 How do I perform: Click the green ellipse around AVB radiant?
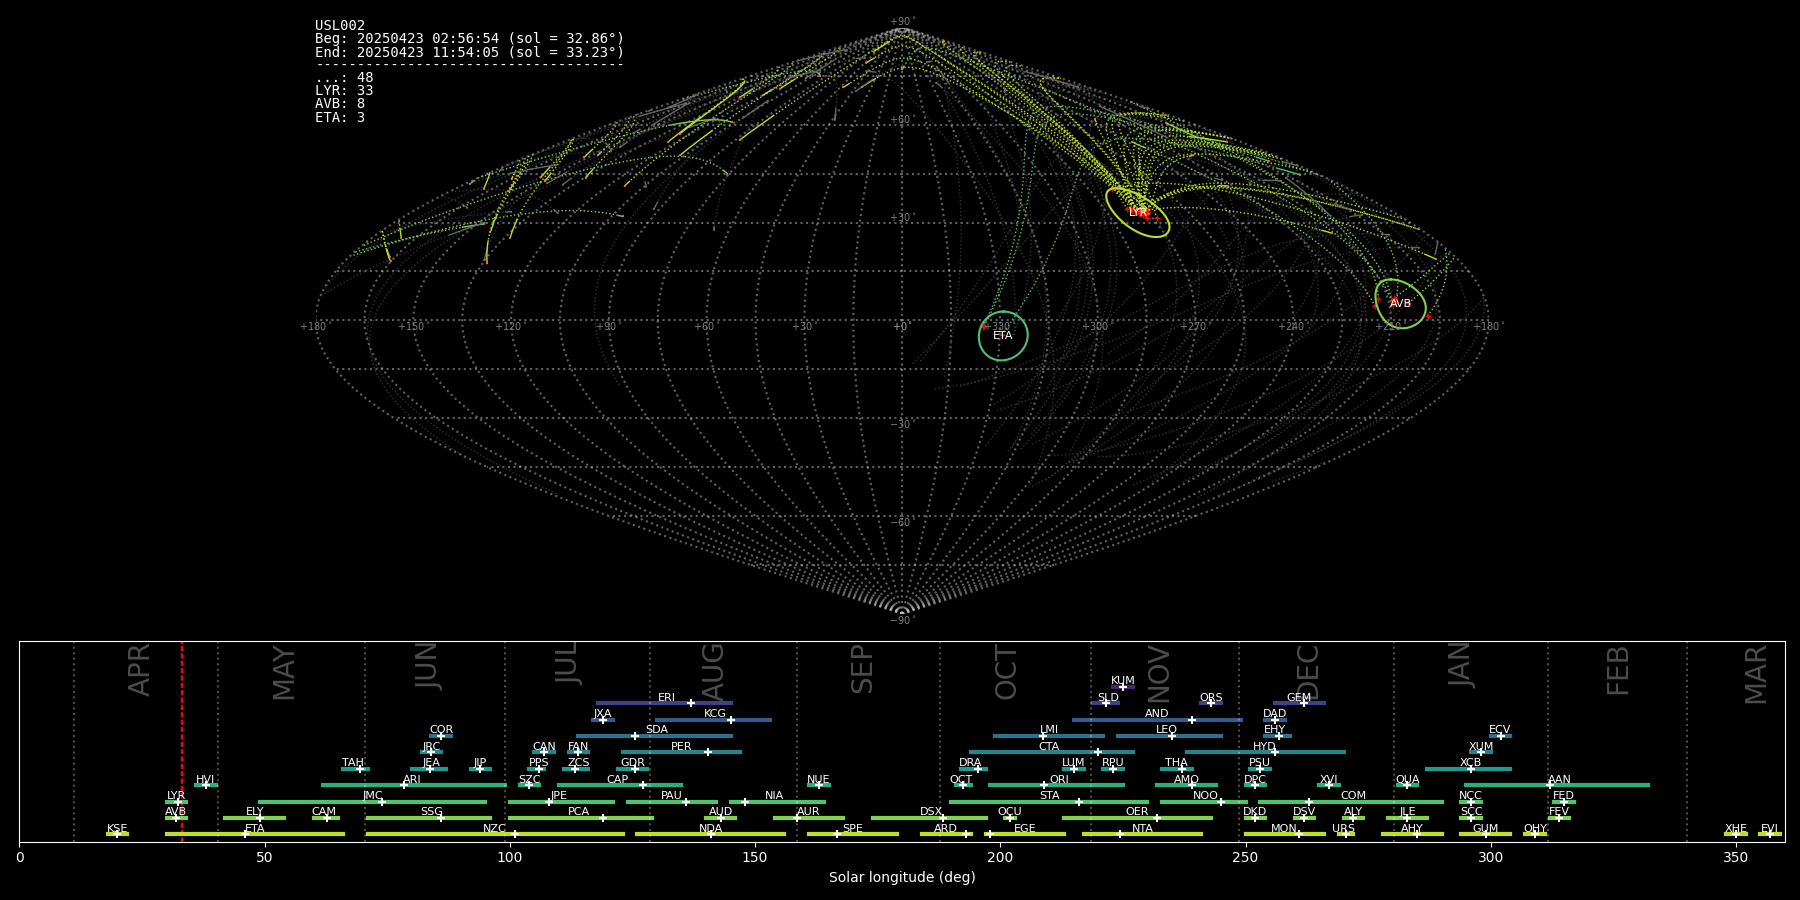click(1400, 304)
